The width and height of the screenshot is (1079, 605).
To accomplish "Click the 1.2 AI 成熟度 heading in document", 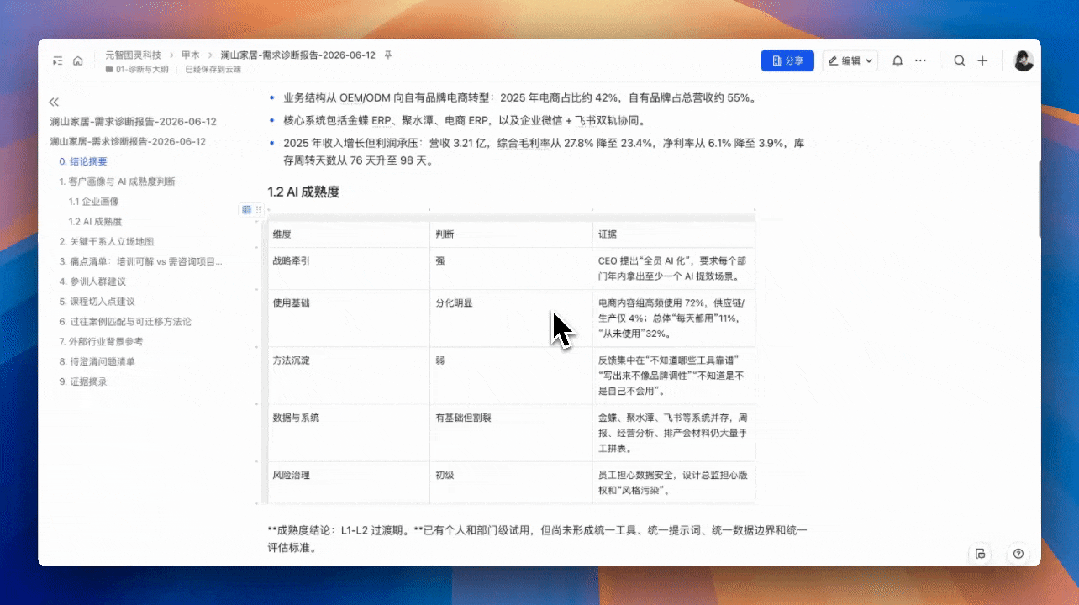I will (303, 192).
